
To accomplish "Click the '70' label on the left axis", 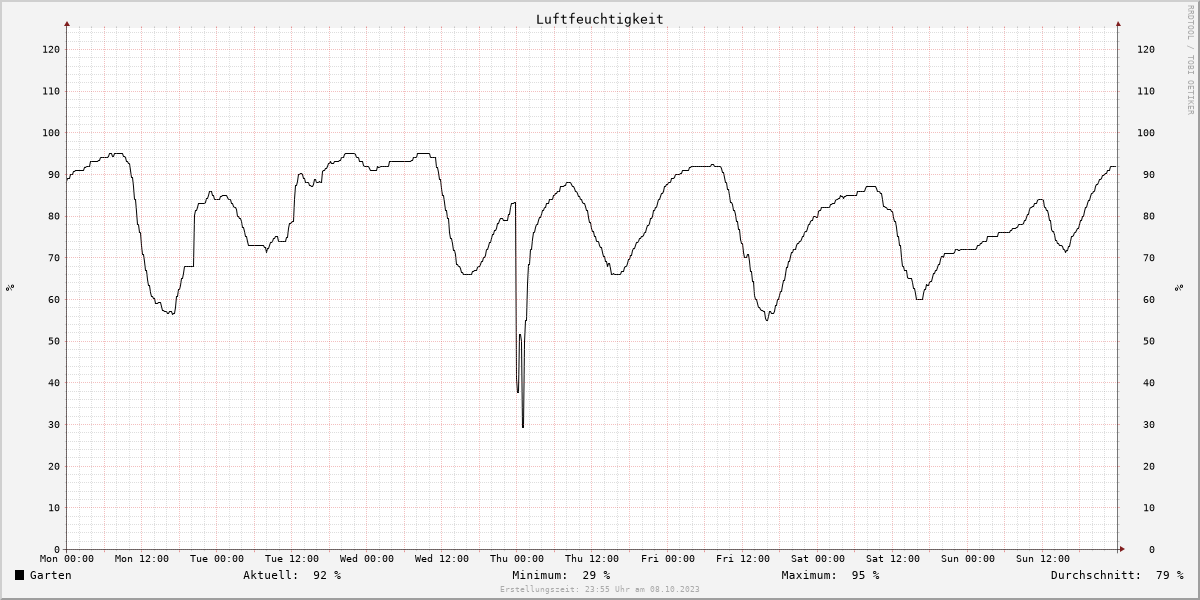I will coord(55,258).
